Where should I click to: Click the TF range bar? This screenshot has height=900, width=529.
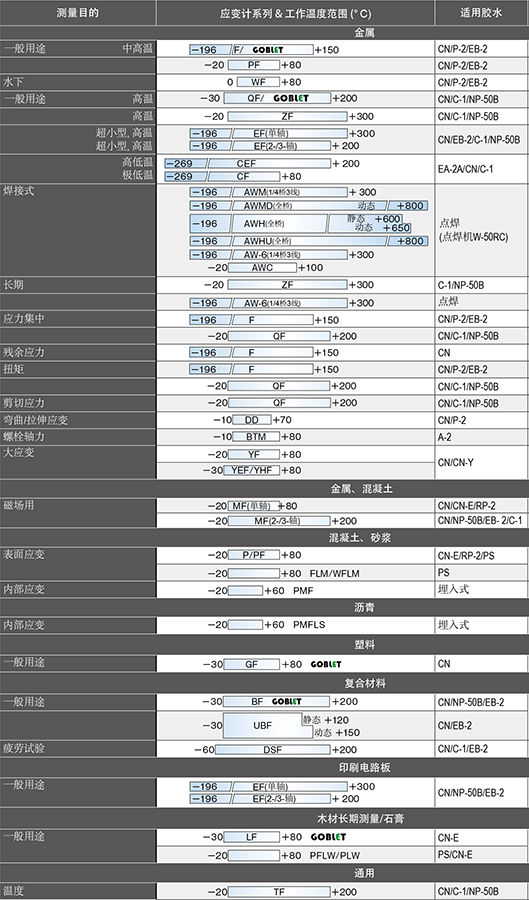[279, 892]
